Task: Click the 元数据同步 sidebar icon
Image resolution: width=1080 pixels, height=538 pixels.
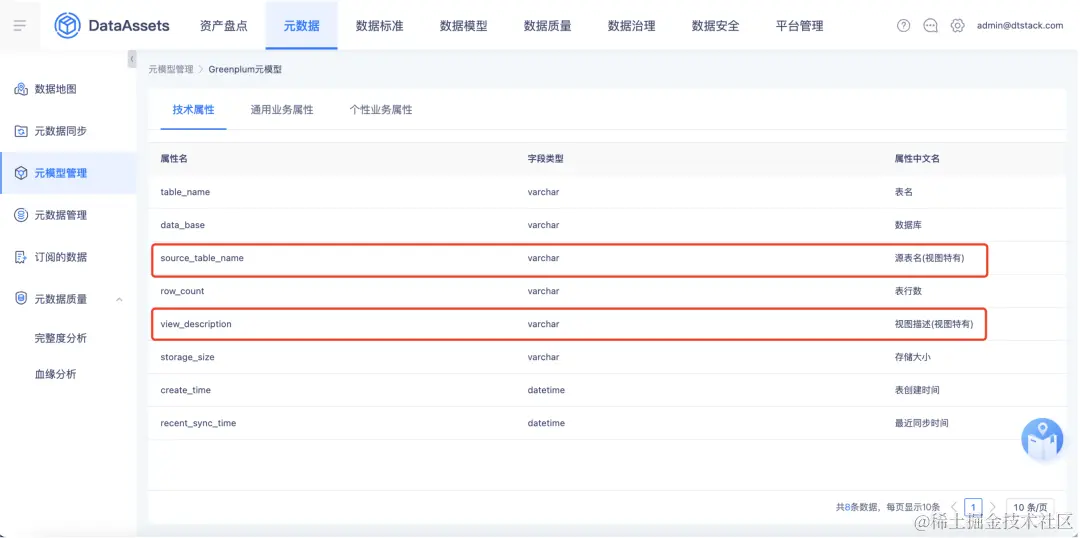Action: point(21,131)
